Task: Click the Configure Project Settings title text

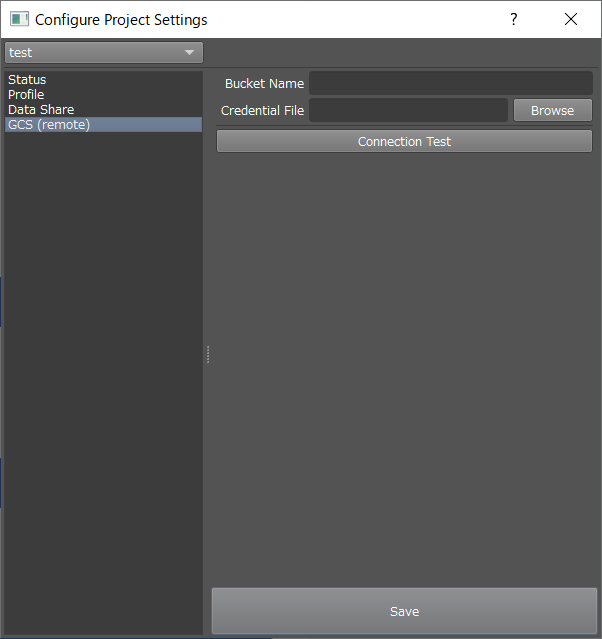Action: pyautogui.click(x=121, y=19)
